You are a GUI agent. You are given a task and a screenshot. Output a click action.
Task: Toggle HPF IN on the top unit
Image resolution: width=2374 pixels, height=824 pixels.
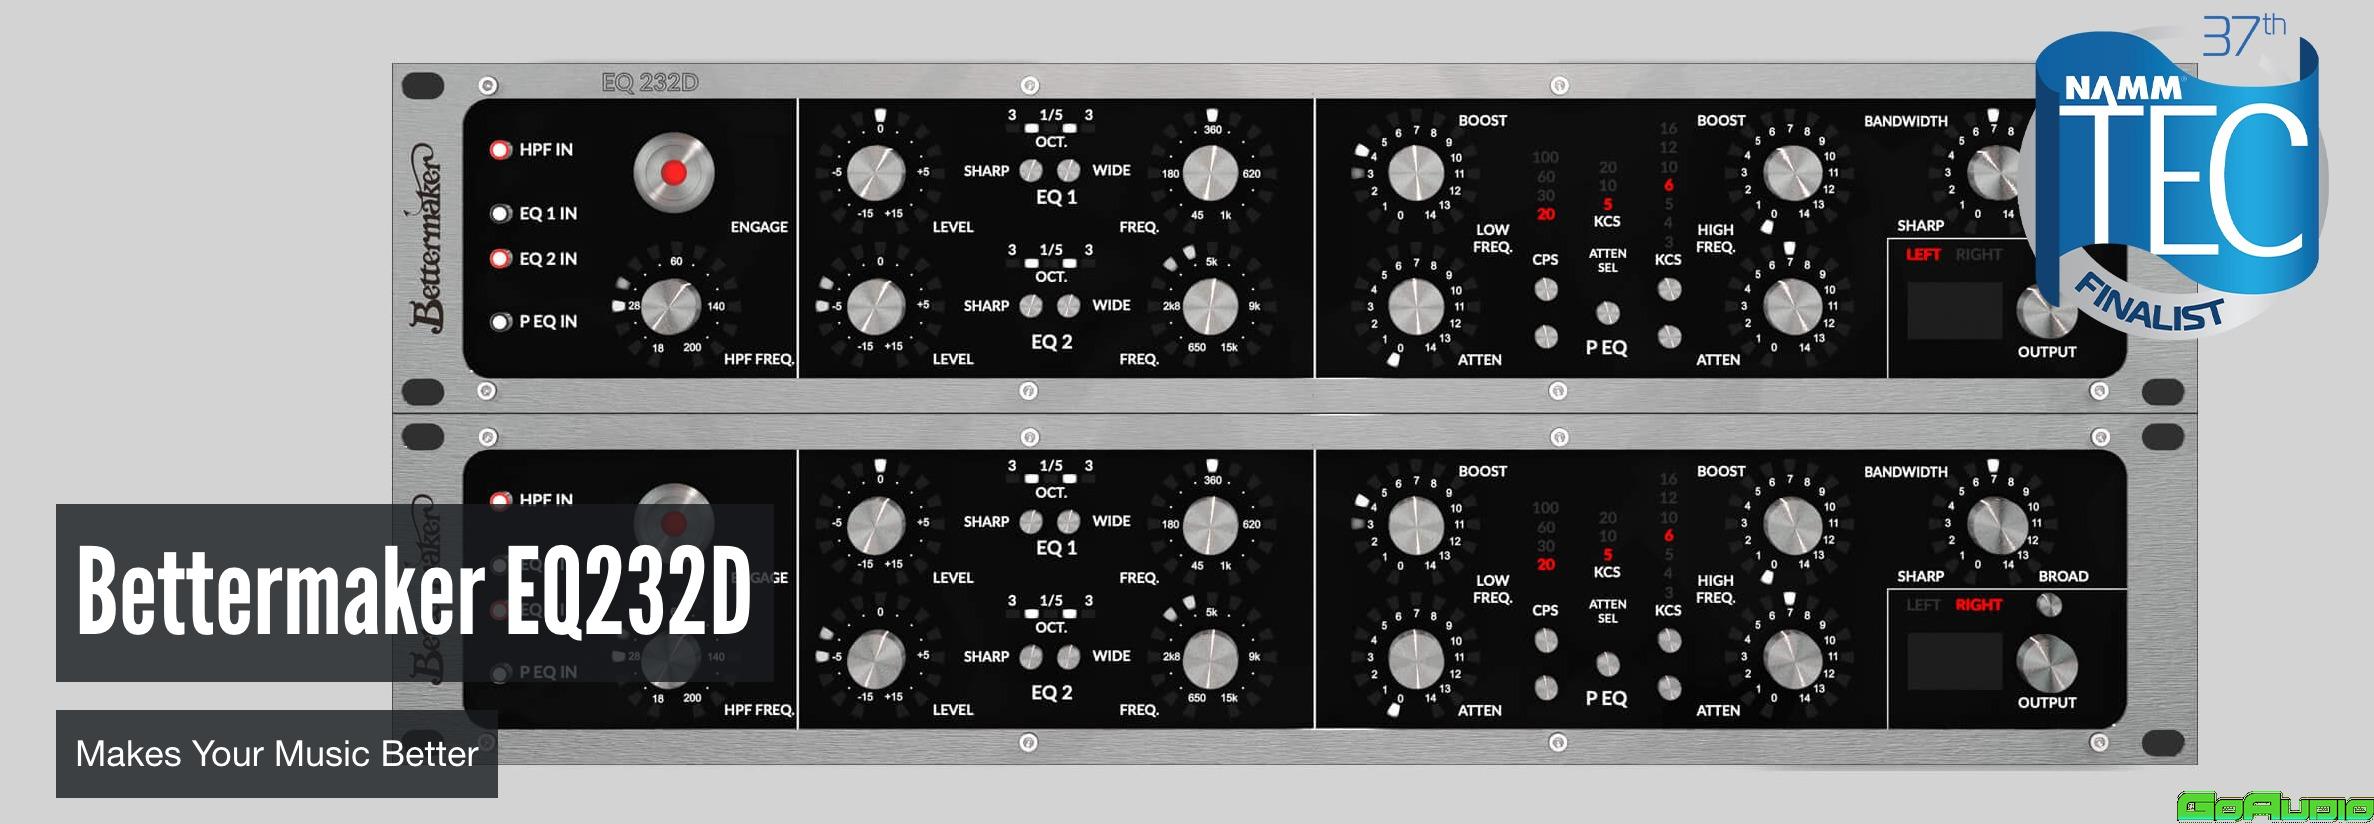coord(501,150)
